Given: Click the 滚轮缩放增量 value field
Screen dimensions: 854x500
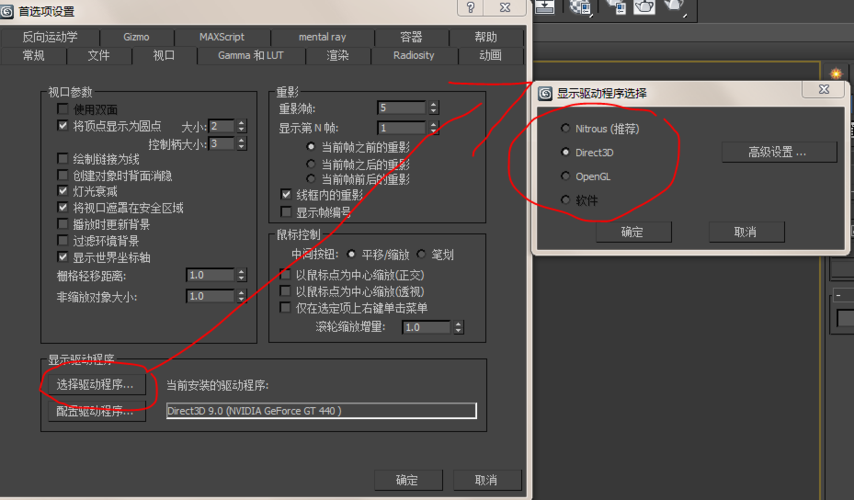Looking at the screenshot, I should (x=426, y=327).
